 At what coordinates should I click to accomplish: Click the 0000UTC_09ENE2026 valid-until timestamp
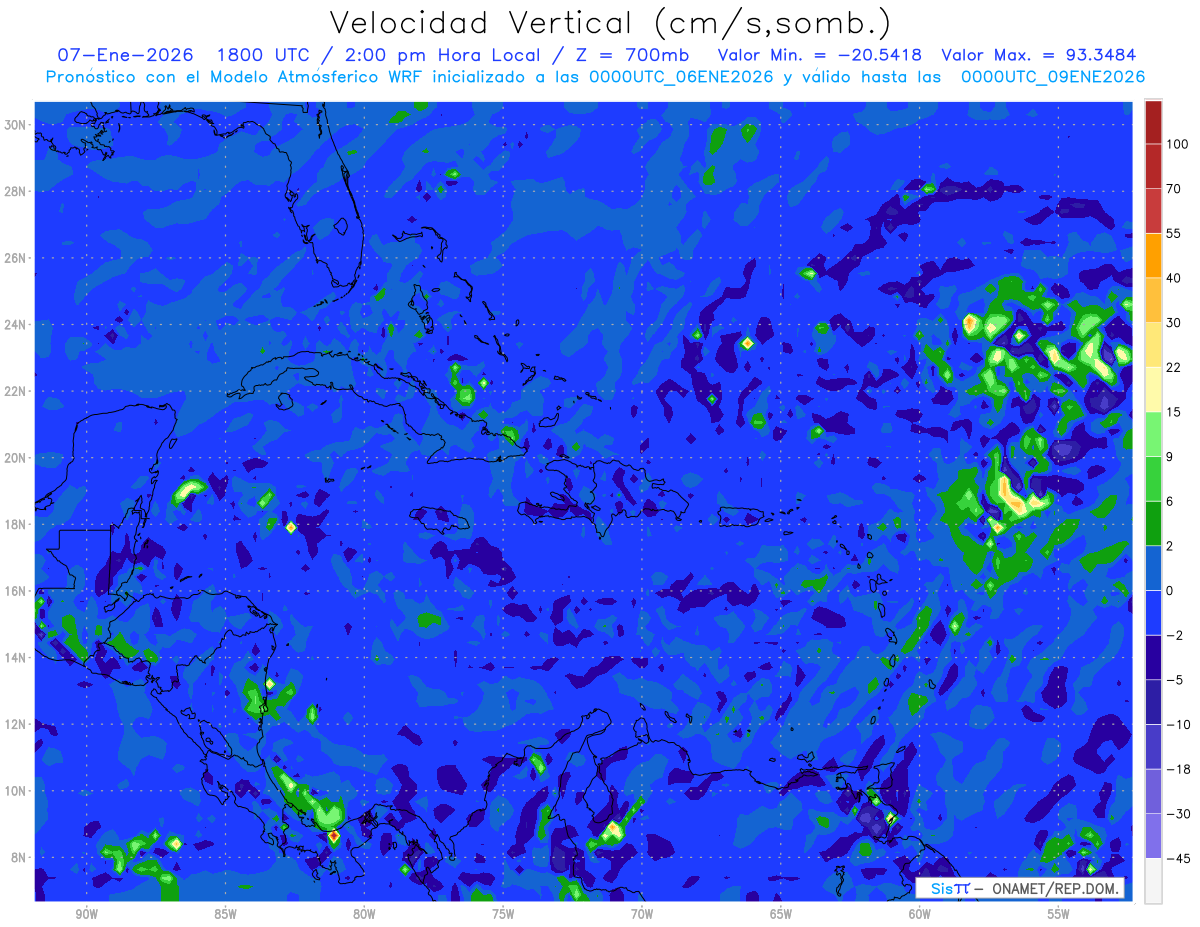click(x=1053, y=77)
